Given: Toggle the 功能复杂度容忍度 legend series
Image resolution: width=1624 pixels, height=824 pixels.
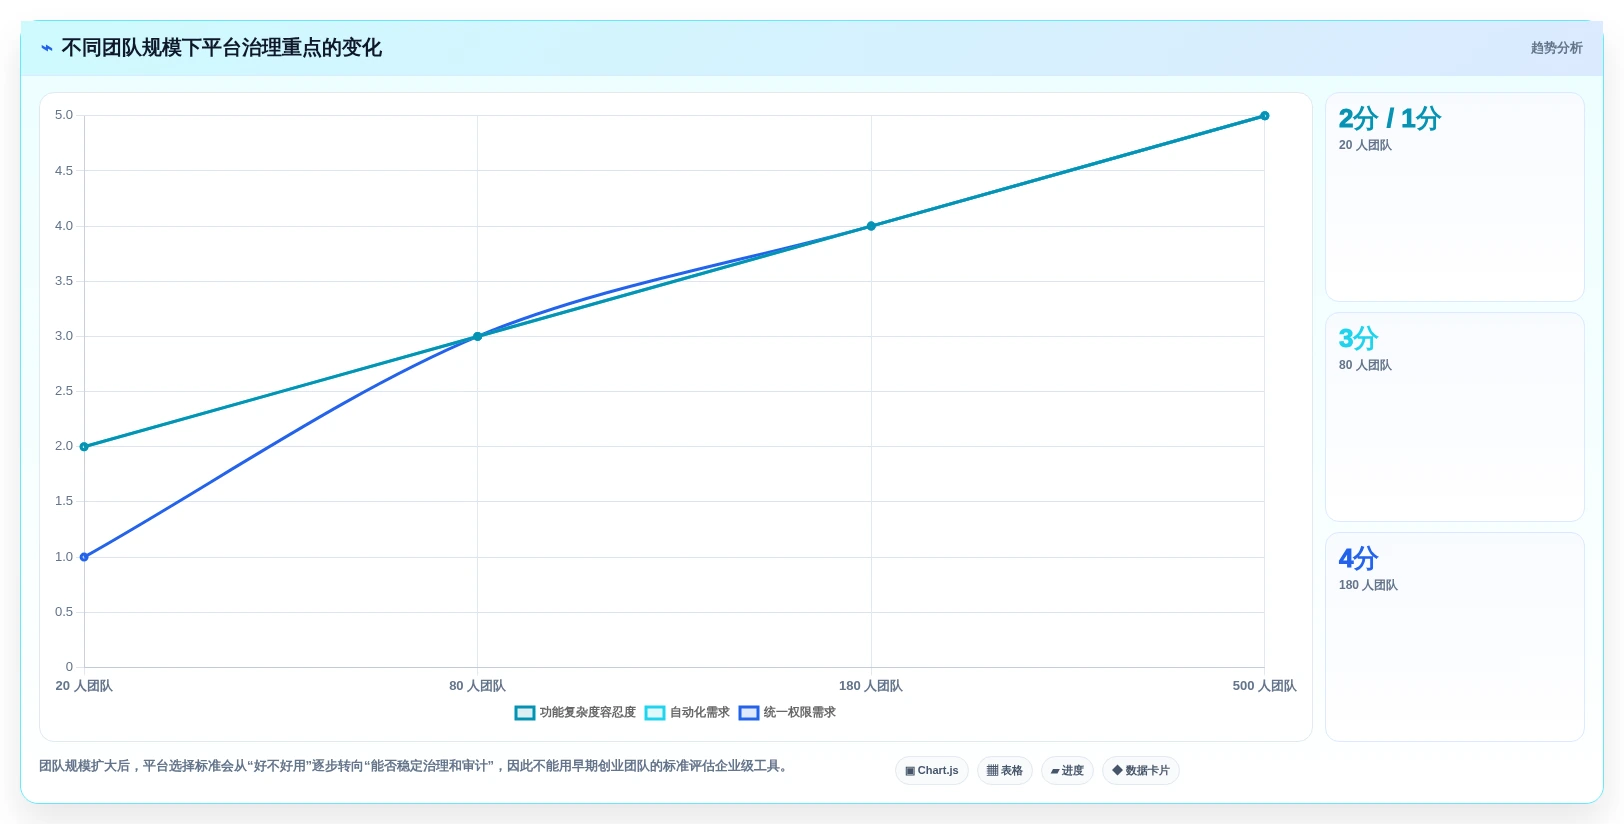Looking at the screenshot, I should [575, 713].
